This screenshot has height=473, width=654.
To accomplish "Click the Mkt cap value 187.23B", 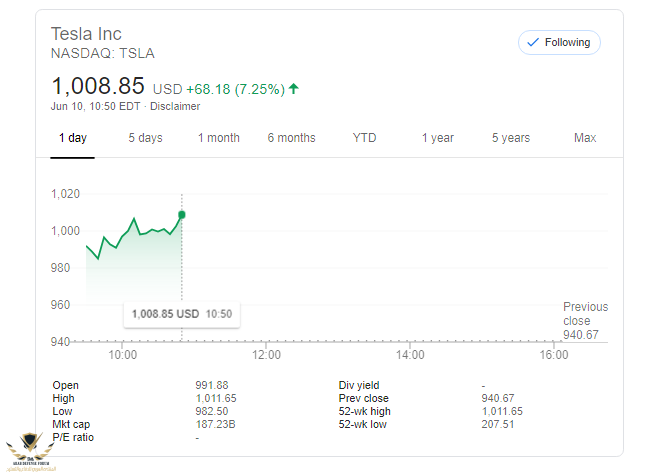I will (x=215, y=424).
